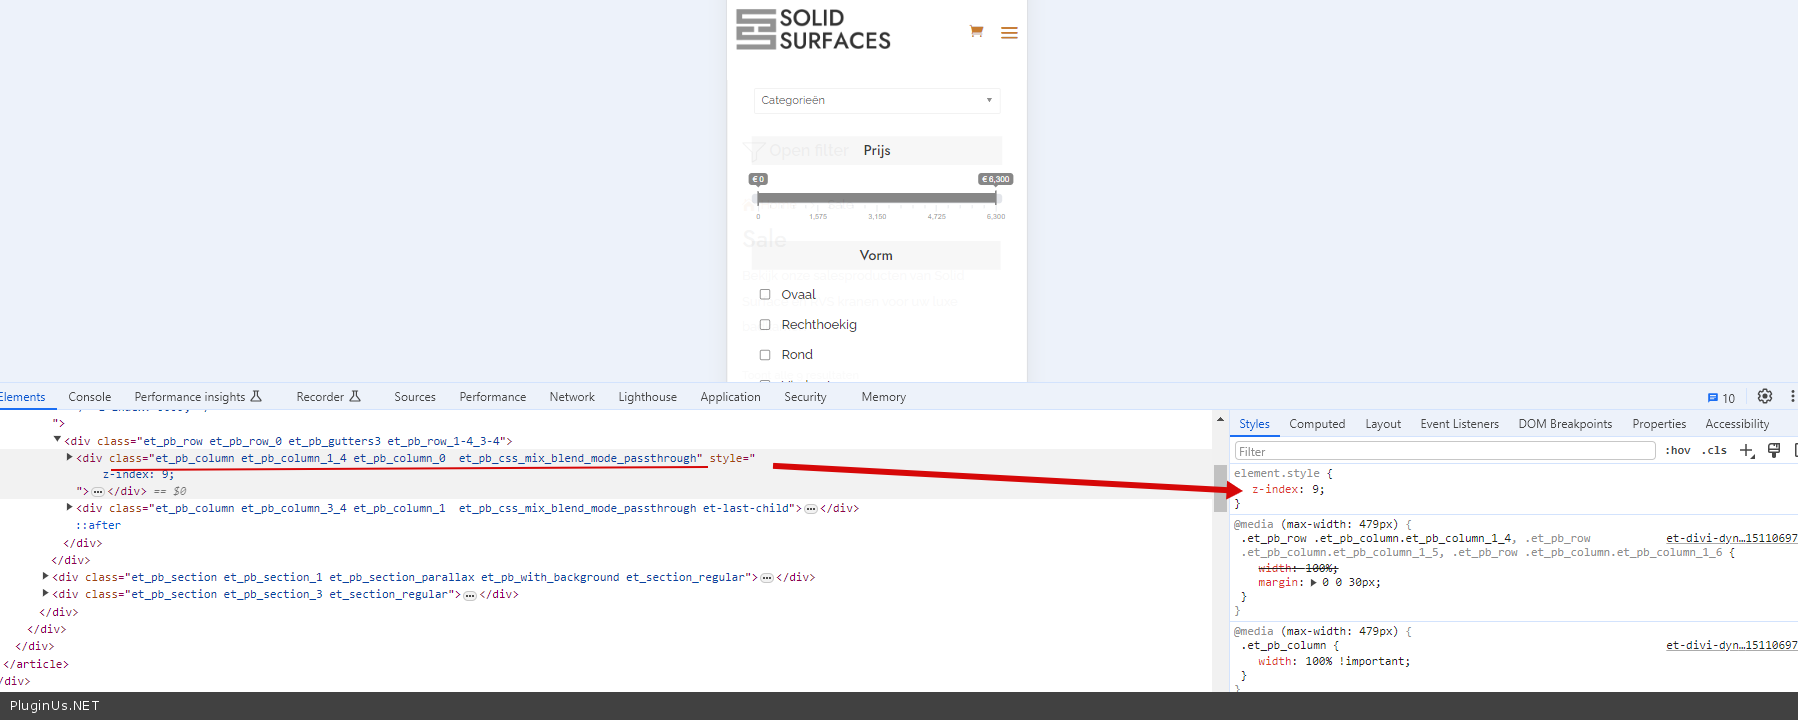Check the Rechthoekig checkbox
This screenshot has width=1798, height=720.
pyautogui.click(x=765, y=325)
